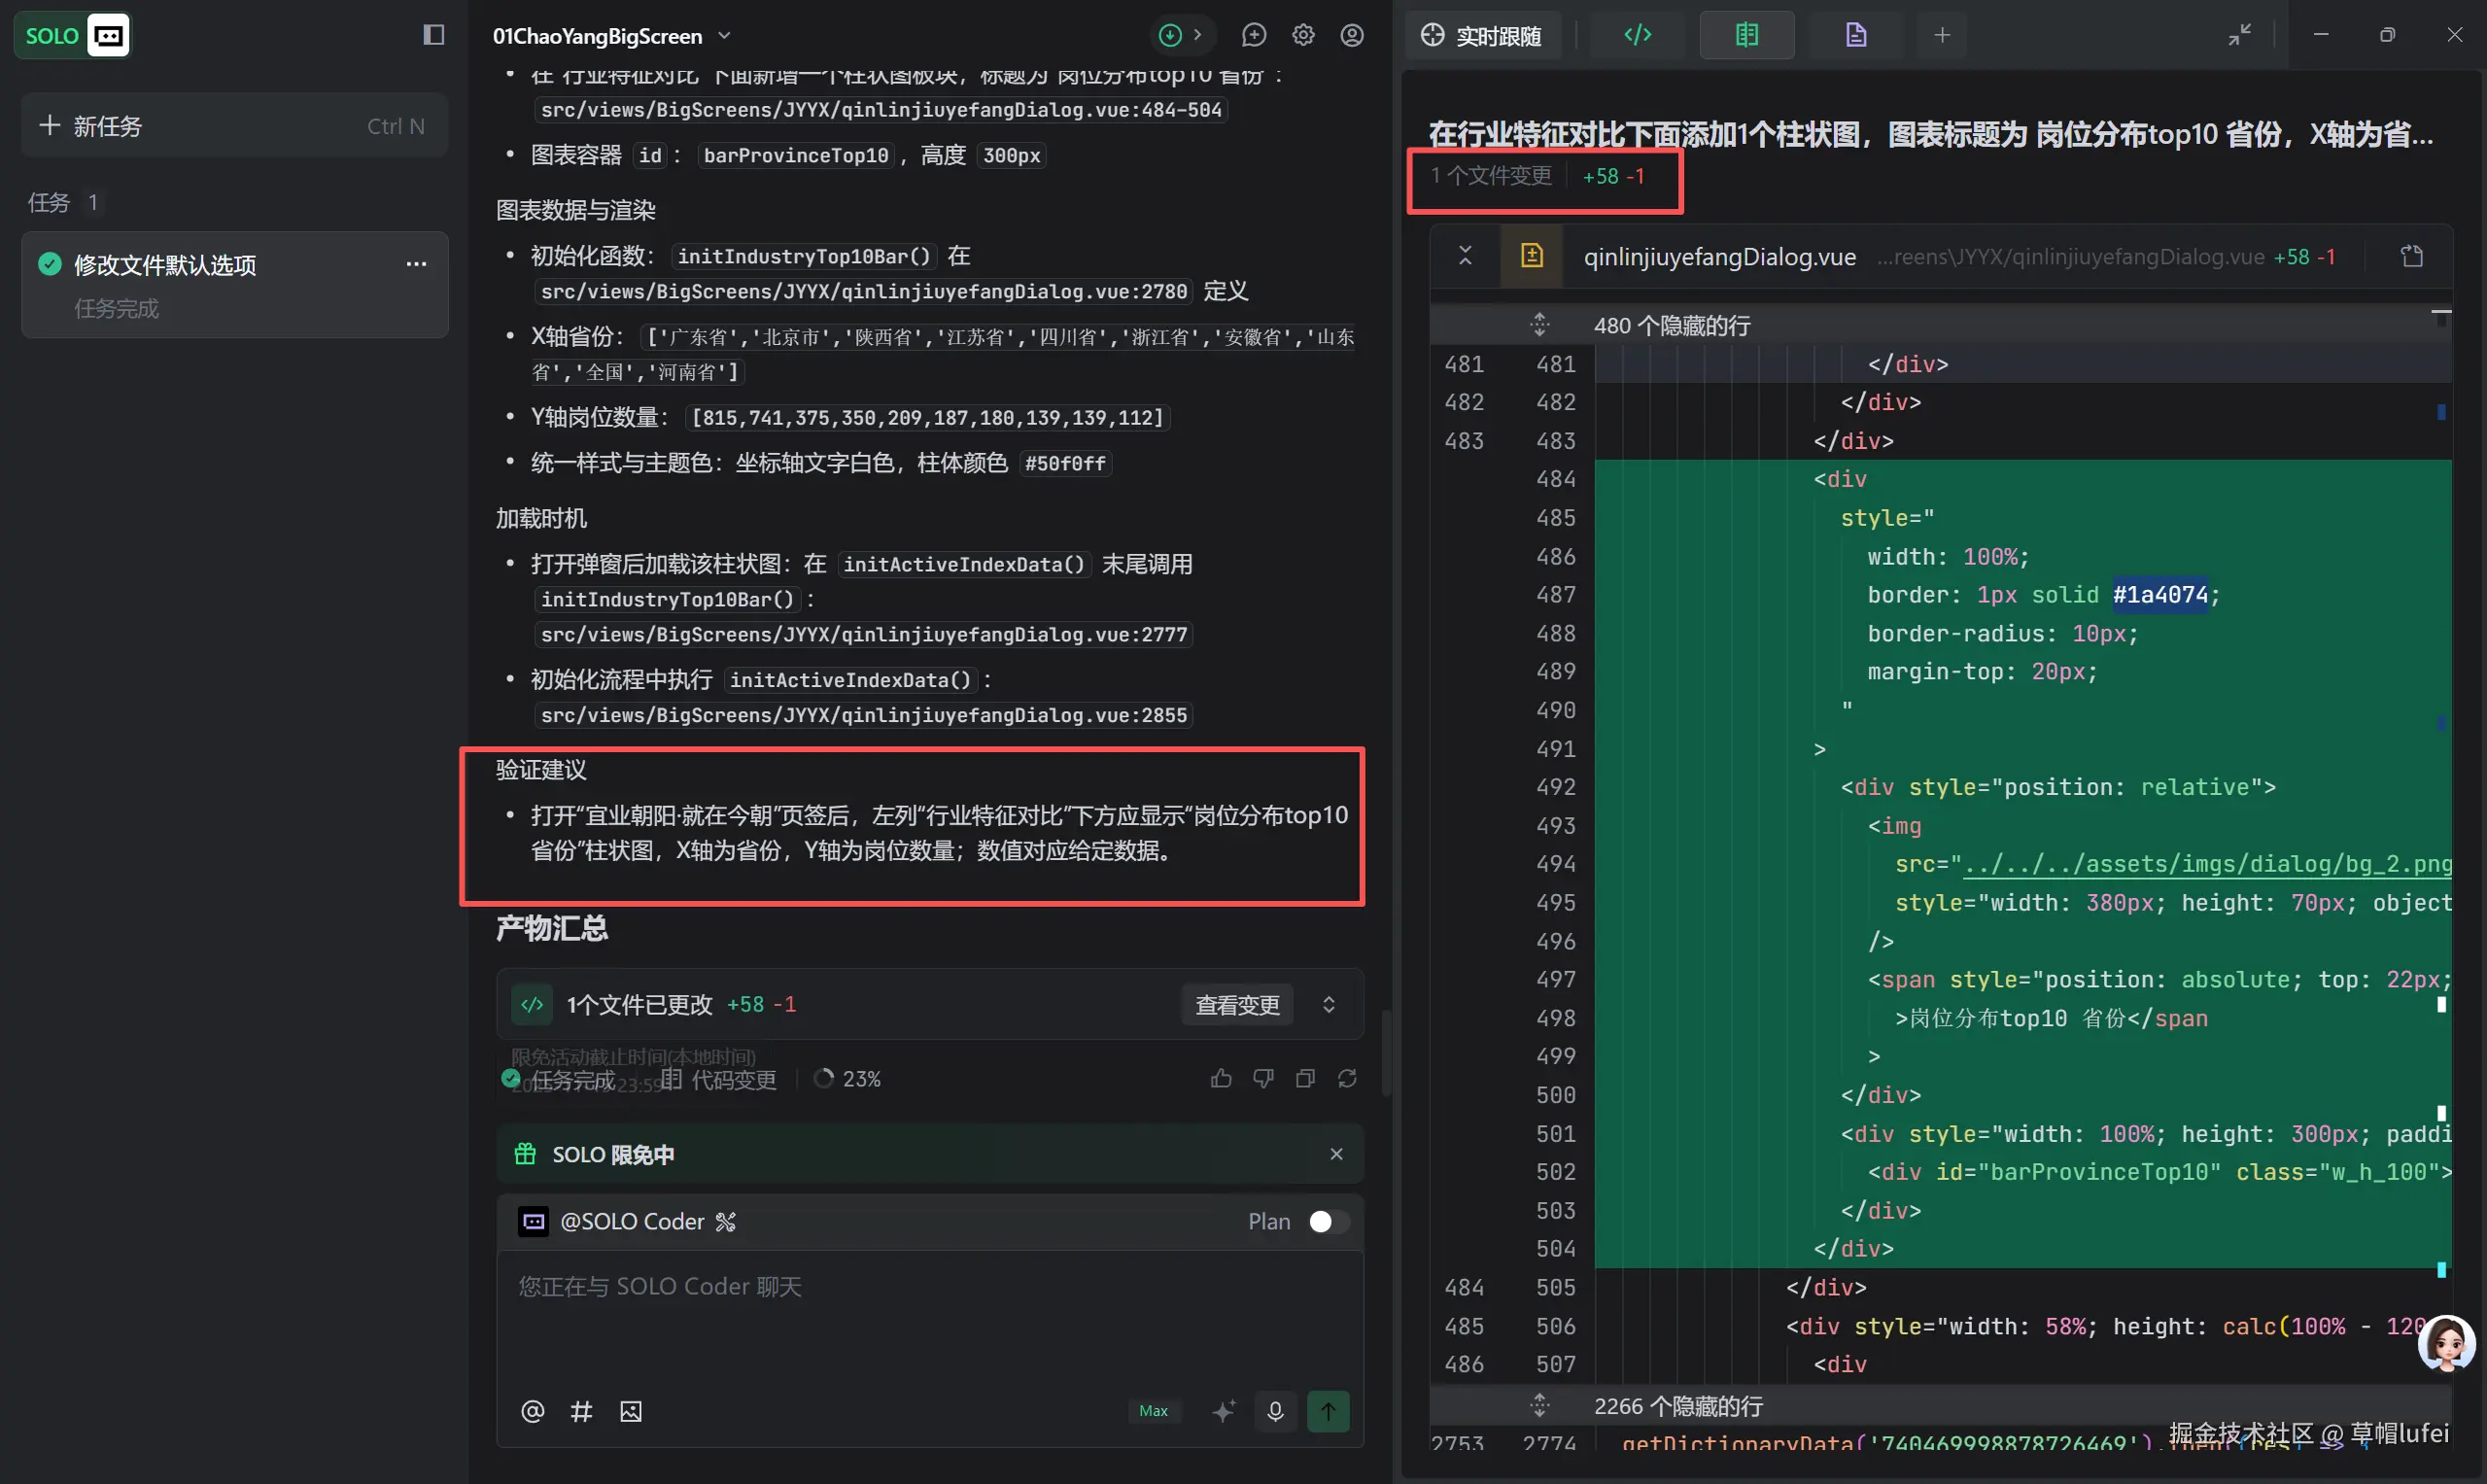Click the 查看变更 button

coord(1237,1004)
